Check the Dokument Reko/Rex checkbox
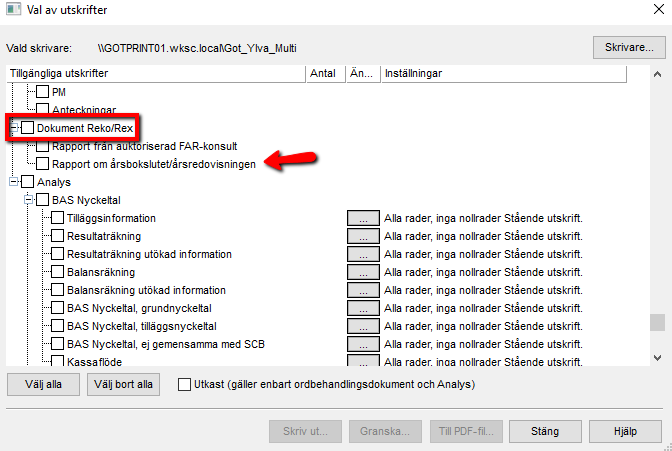The width and height of the screenshot is (672, 451). pos(27,128)
